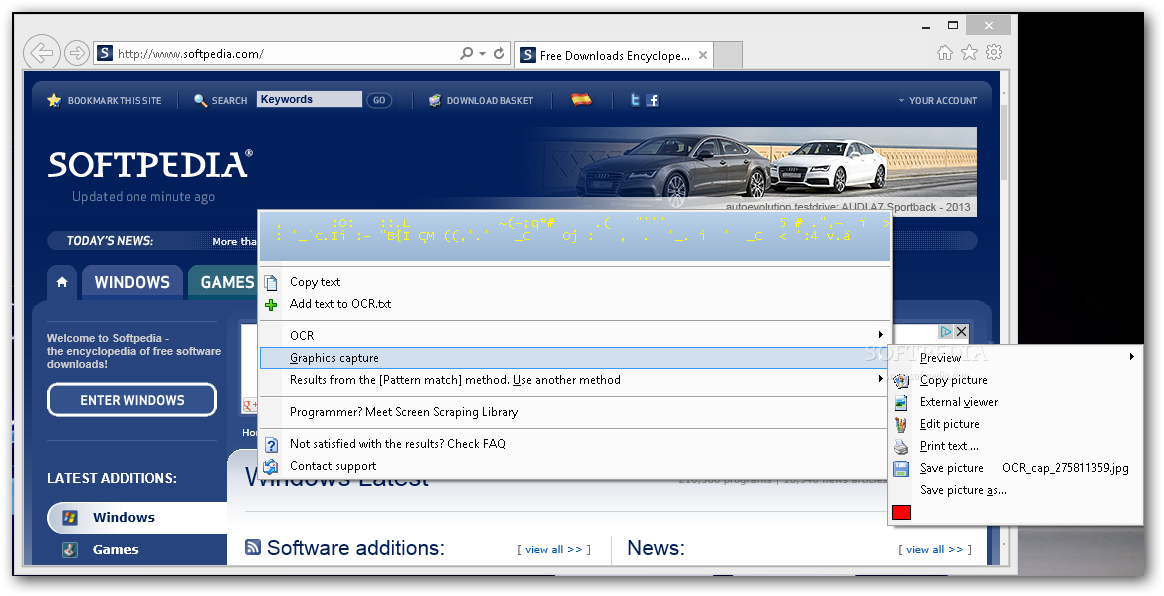
Task: Click the question mark FAQ icon
Action: [272, 445]
